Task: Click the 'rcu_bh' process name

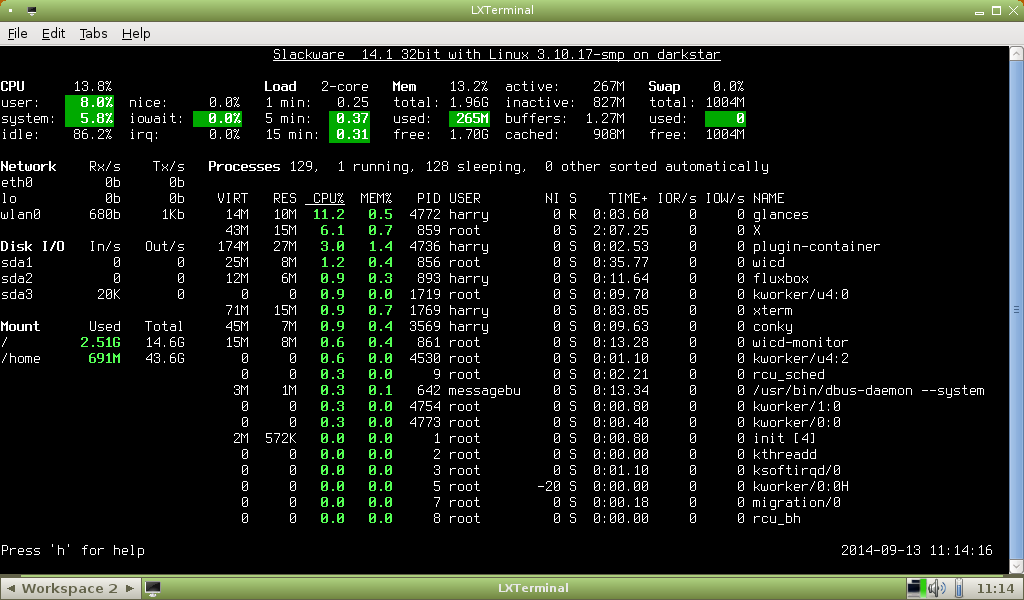Action: (776, 518)
